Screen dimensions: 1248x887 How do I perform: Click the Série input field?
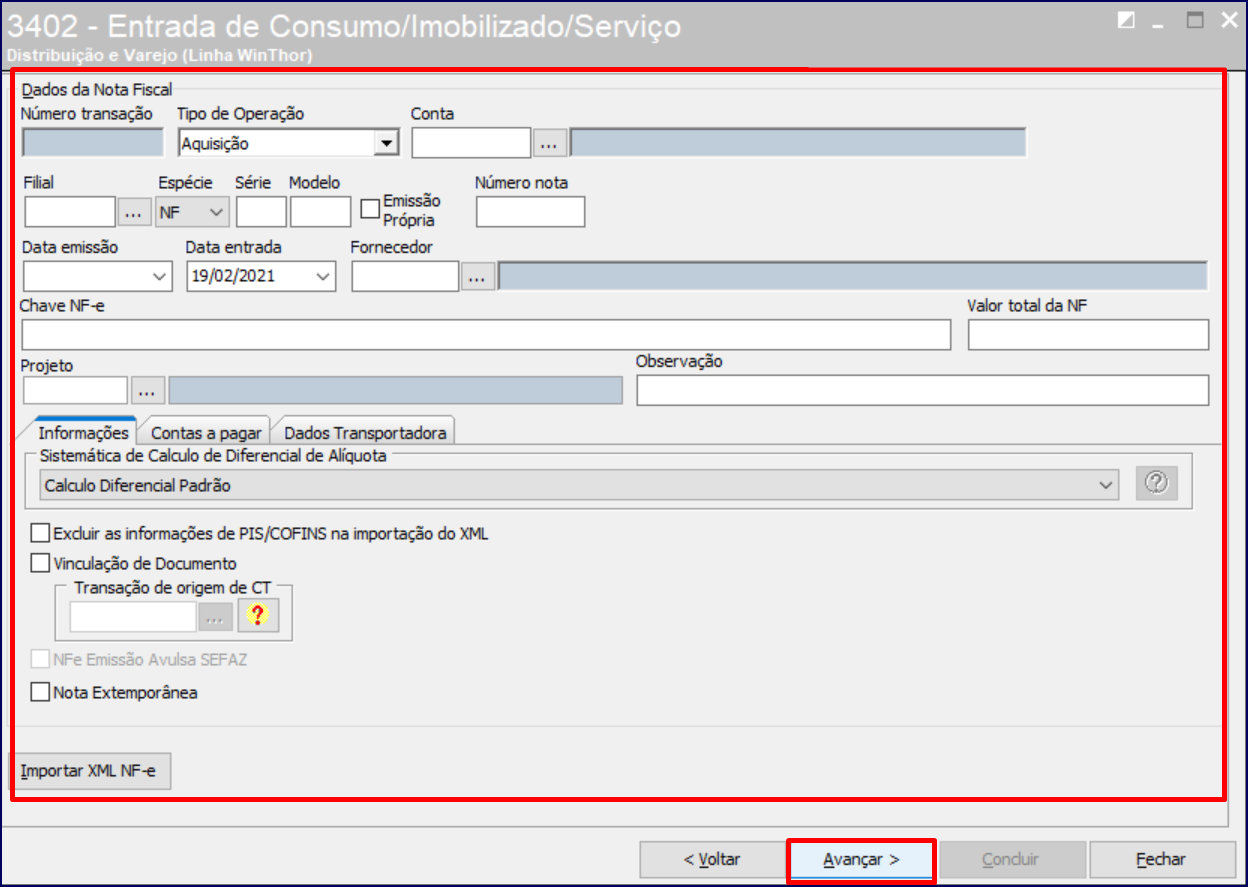262,212
